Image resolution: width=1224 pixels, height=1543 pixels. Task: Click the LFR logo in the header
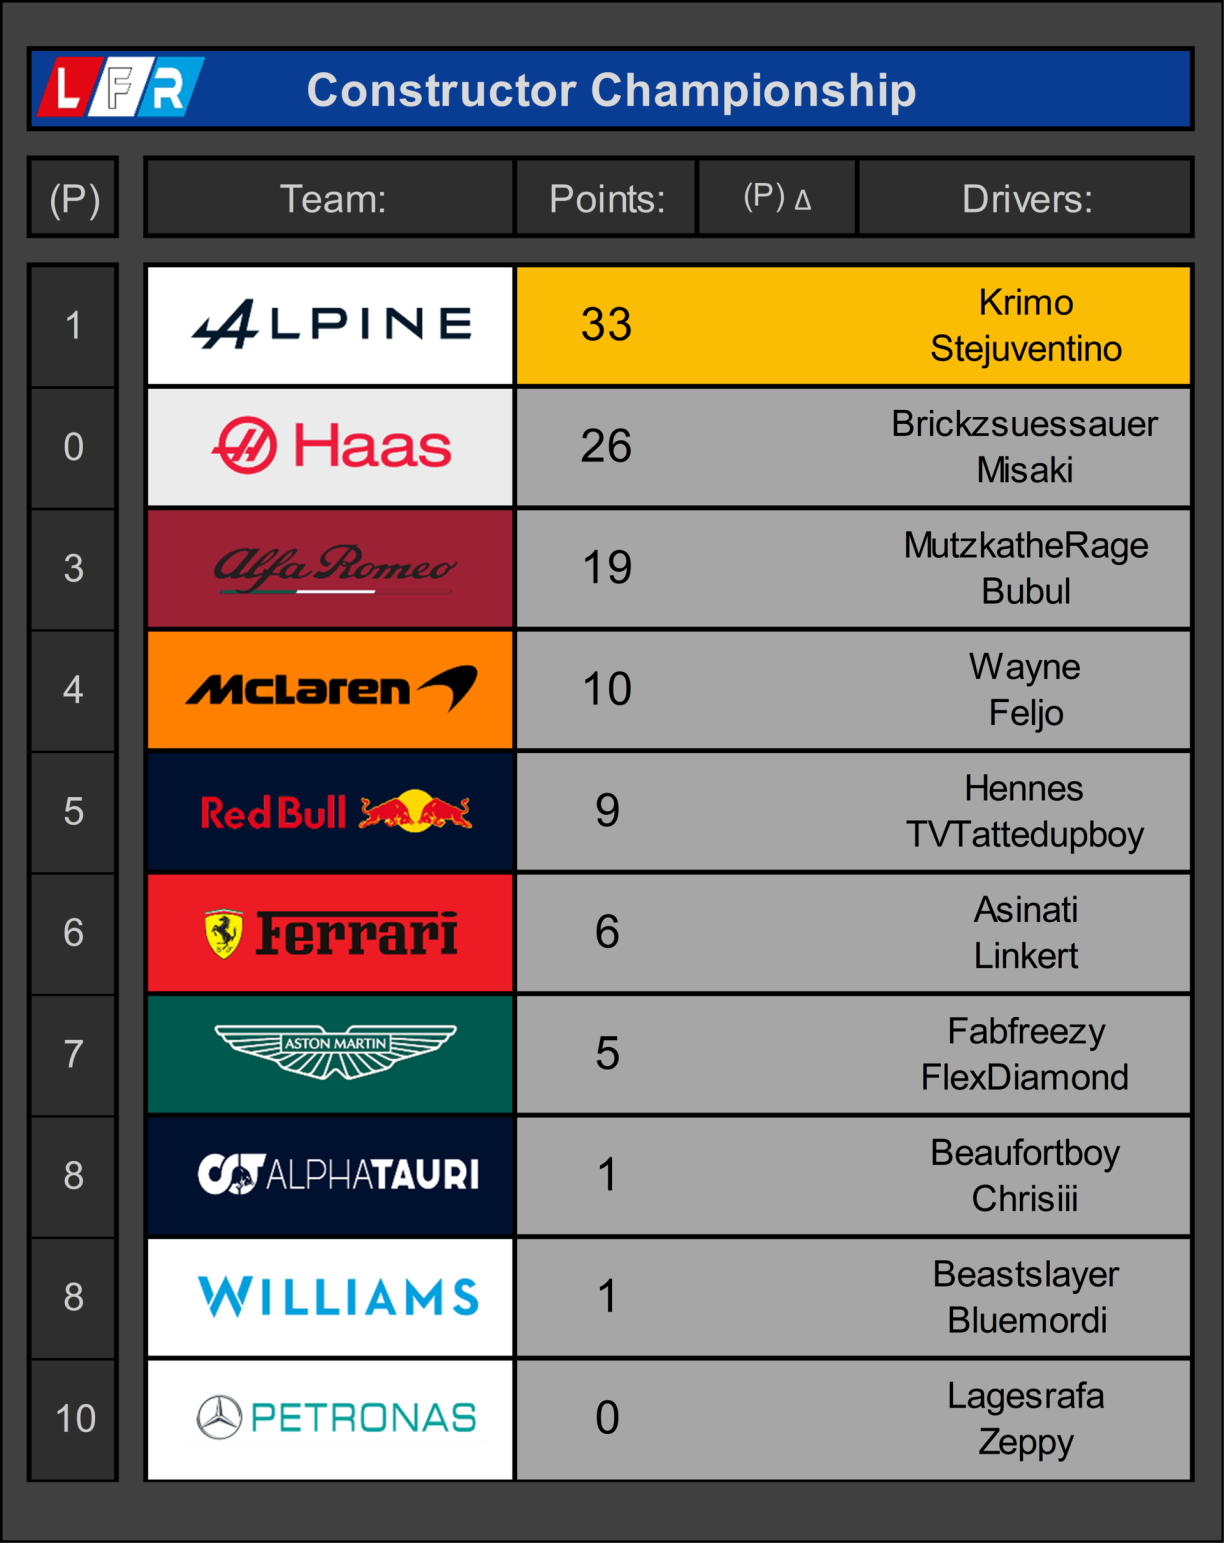pos(120,88)
